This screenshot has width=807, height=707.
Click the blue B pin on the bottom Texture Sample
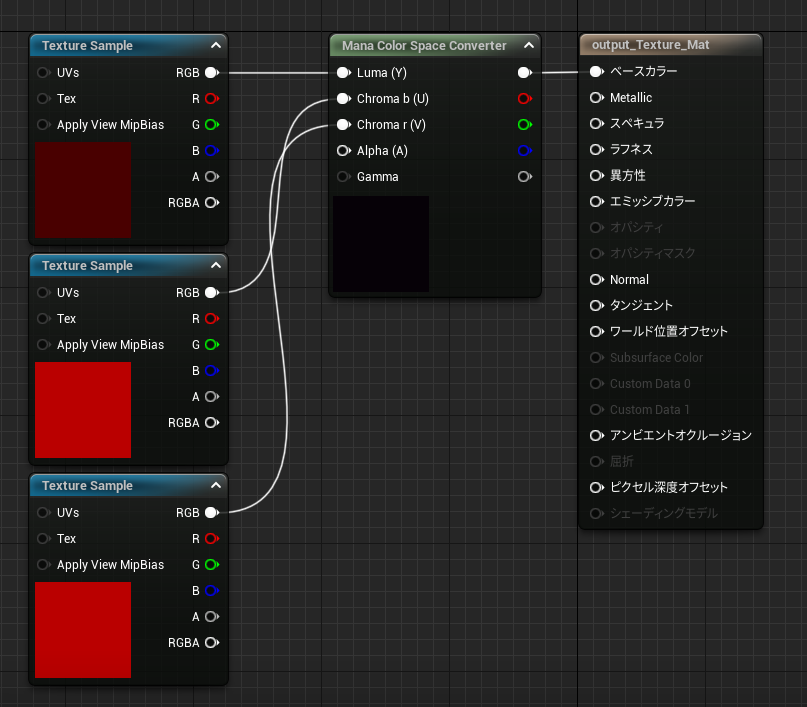tap(212, 591)
